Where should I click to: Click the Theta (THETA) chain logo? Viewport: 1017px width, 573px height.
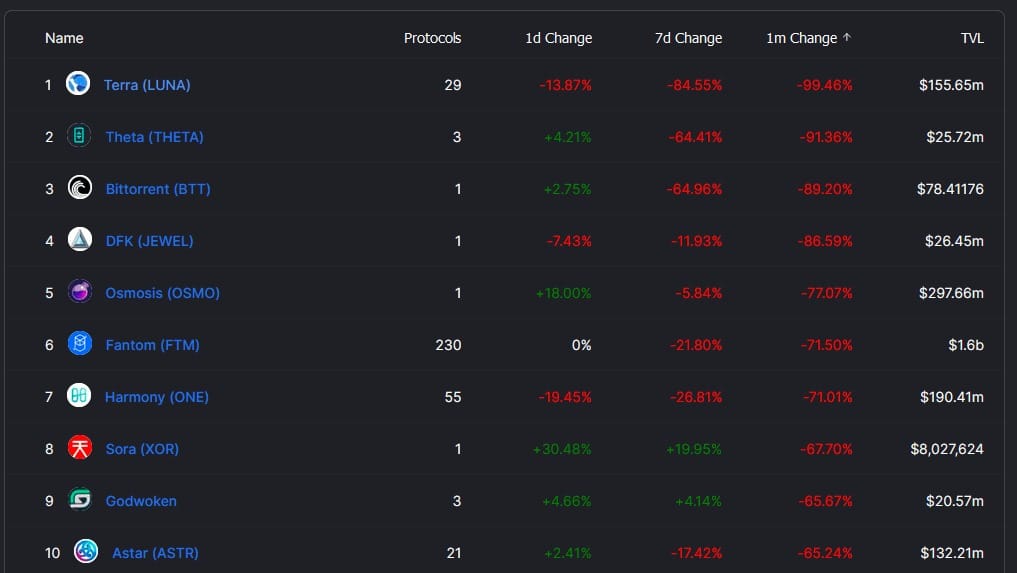tap(79, 136)
